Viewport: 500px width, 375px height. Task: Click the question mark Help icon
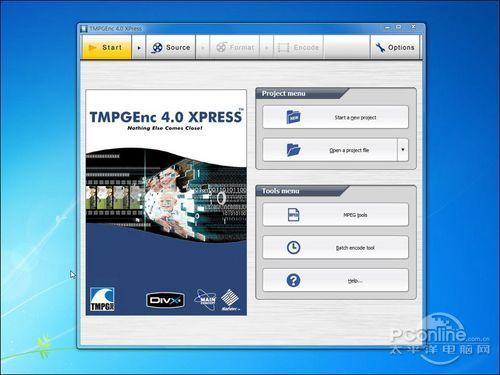(x=293, y=280)
